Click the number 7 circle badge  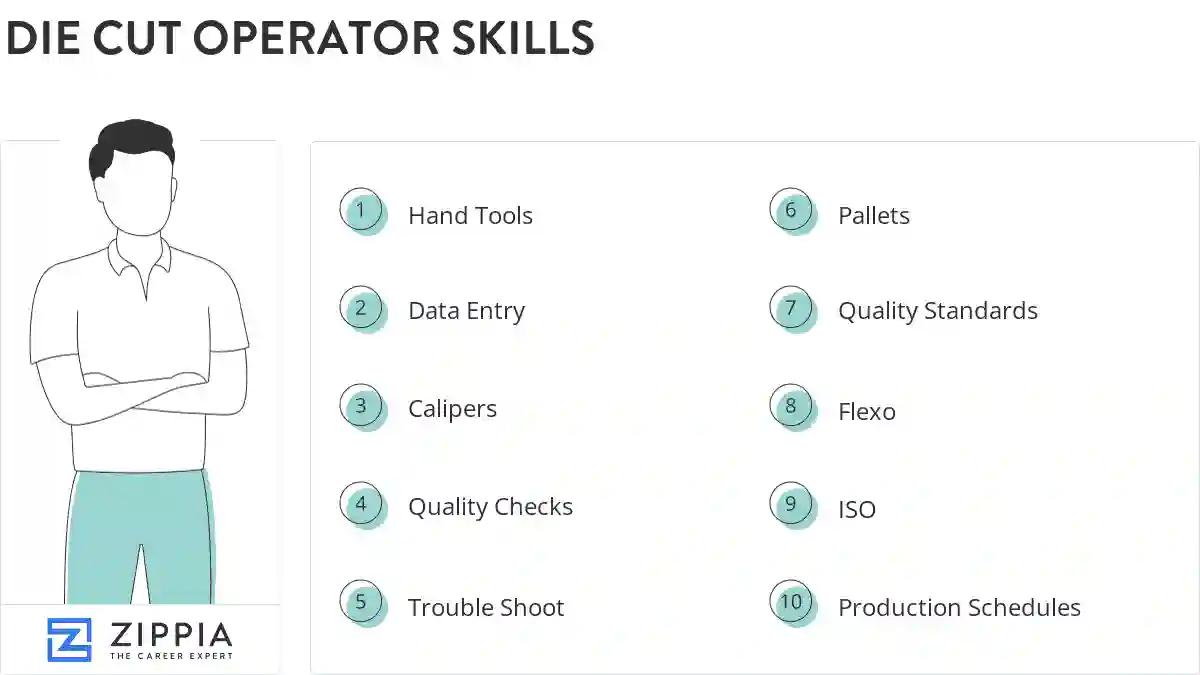(791, 308)
